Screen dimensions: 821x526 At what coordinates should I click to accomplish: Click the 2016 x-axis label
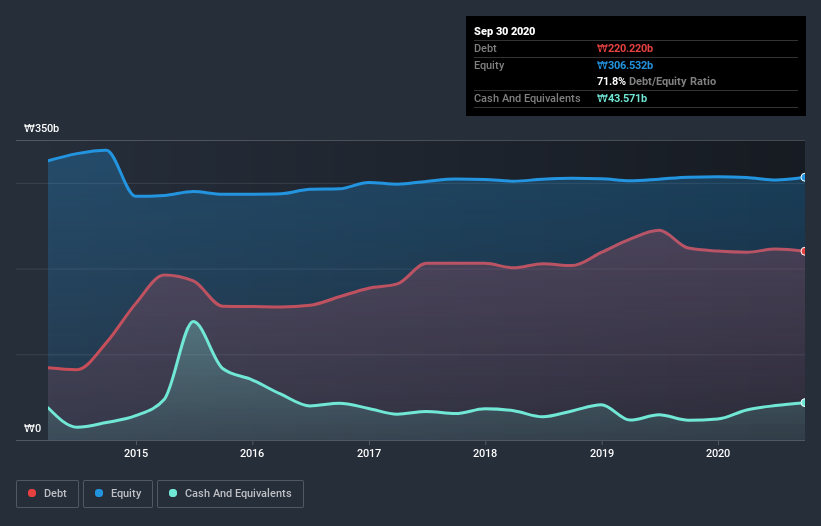click(252, 453)
